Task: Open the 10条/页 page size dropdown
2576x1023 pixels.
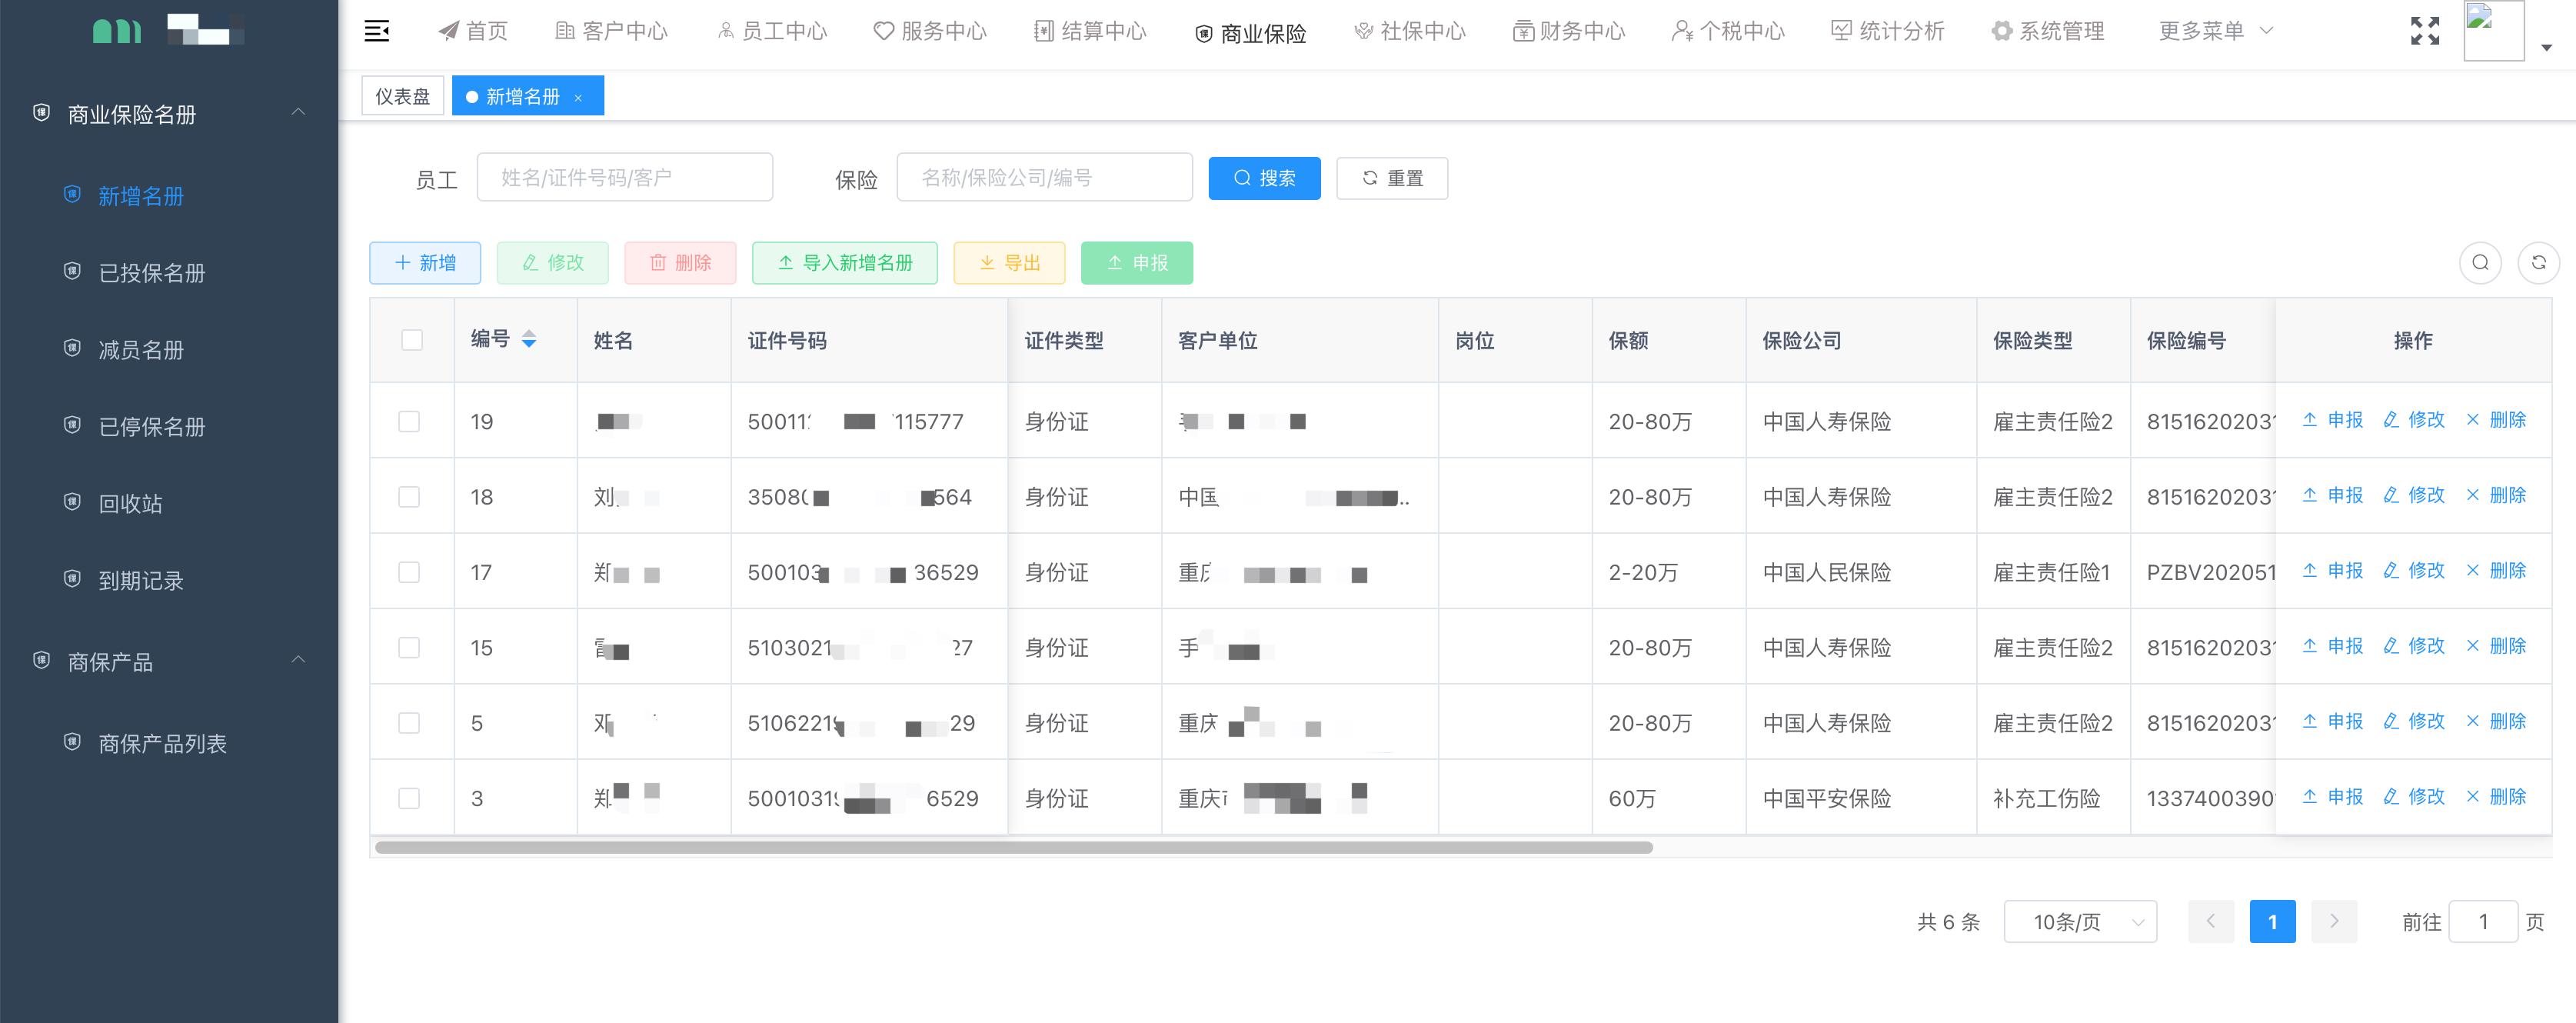Action: point(2080,921)
